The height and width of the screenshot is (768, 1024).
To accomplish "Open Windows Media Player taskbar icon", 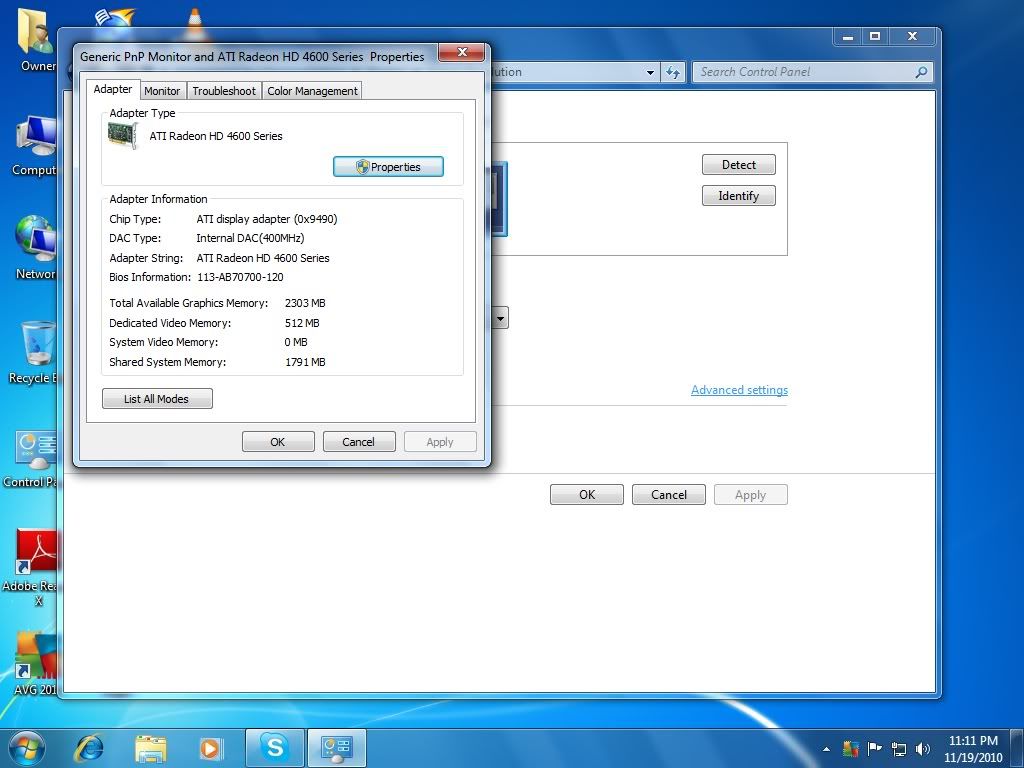I will tap(211, 748).
